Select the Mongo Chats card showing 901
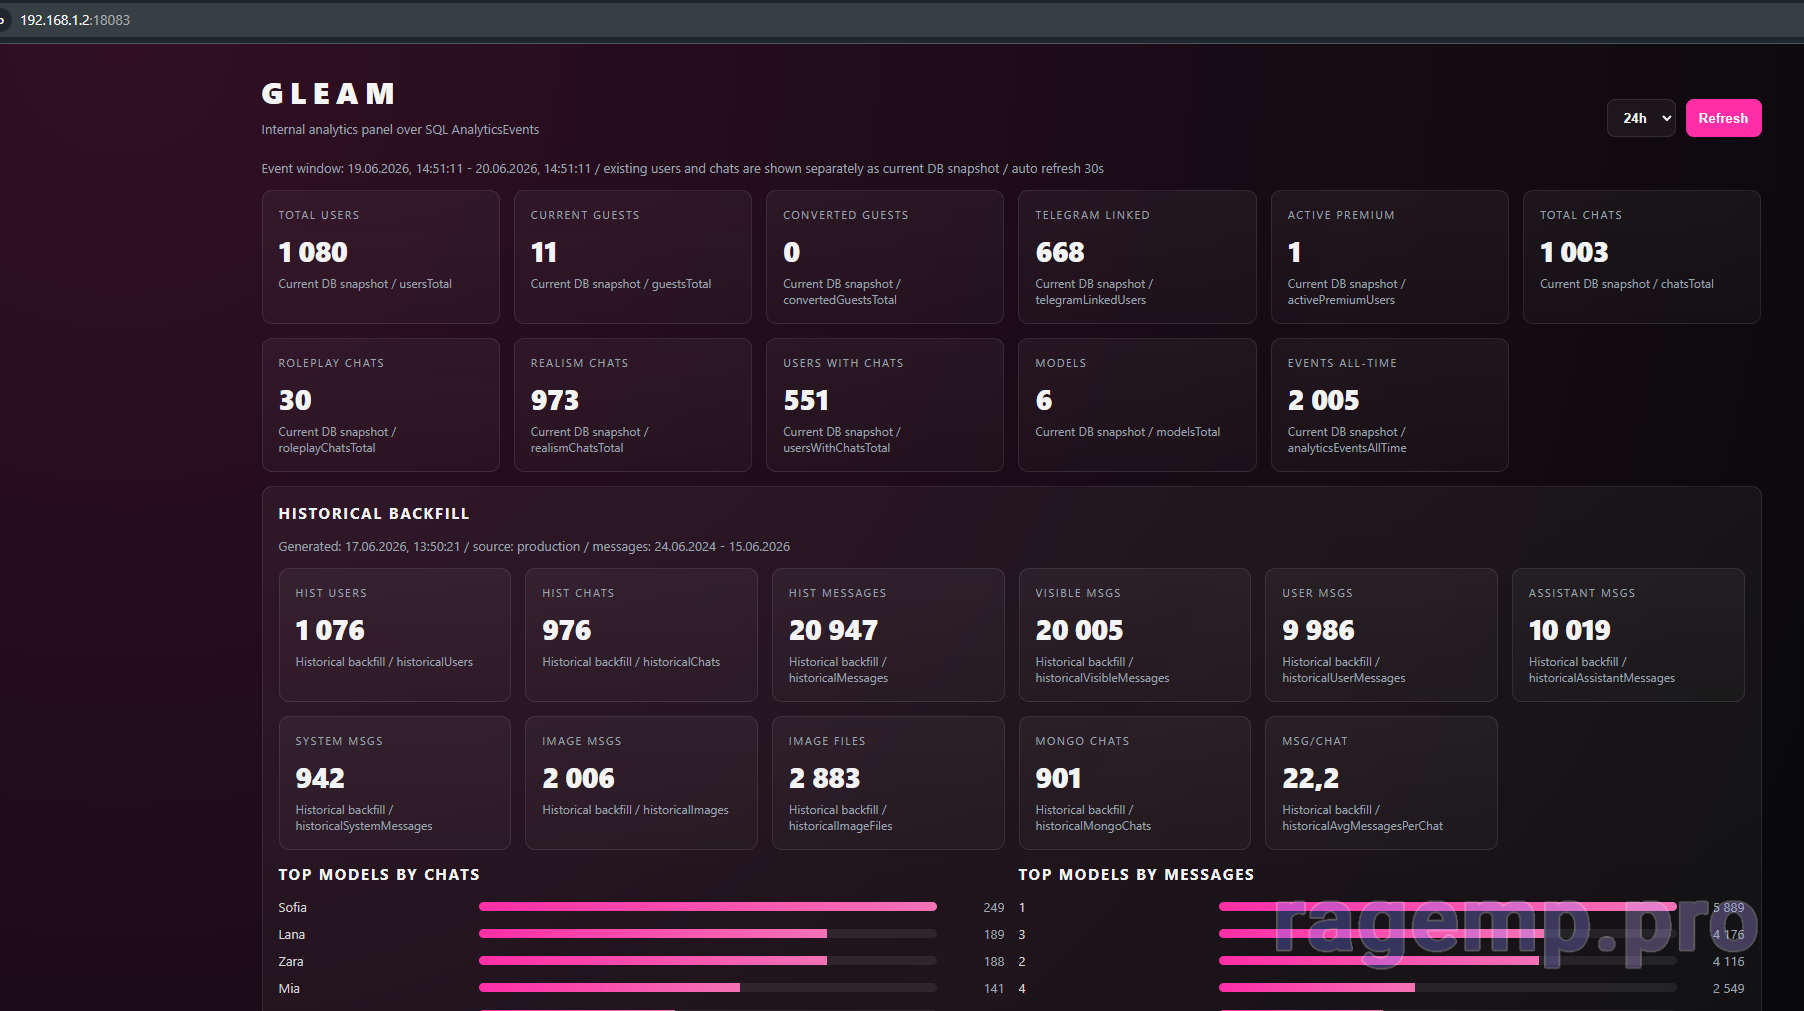 point(1134,783)
